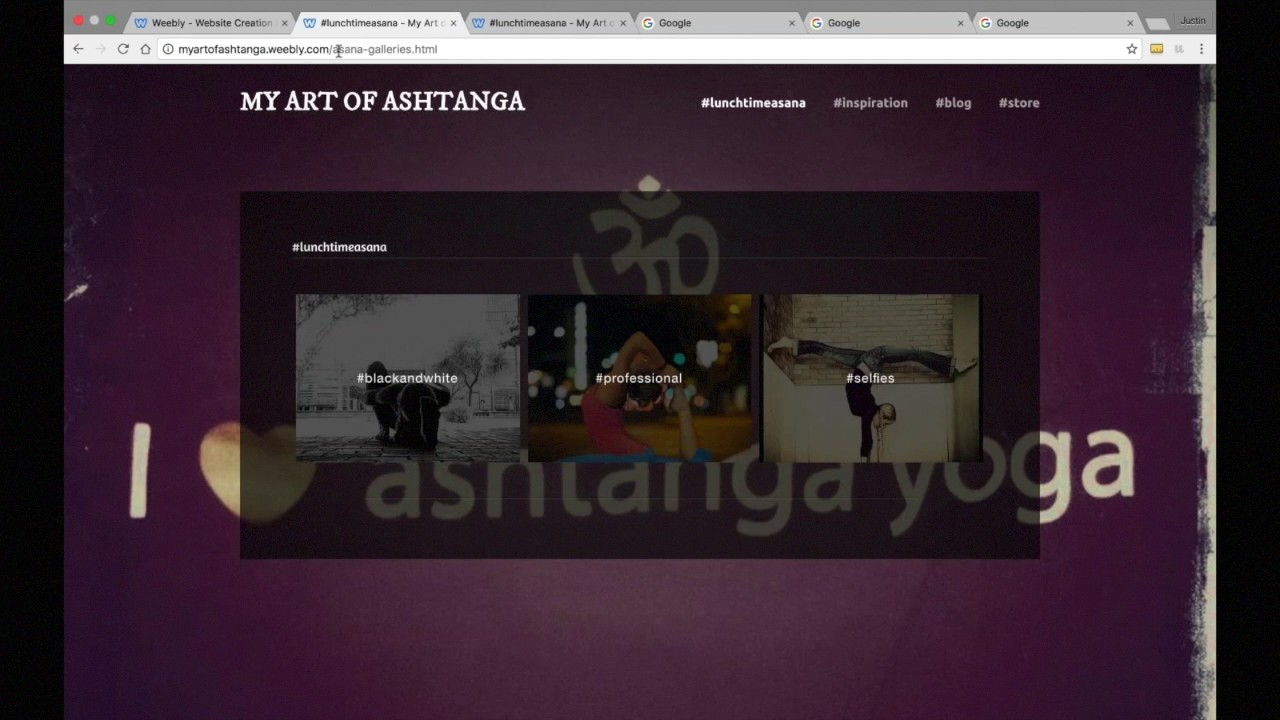Open the Chrome three-dot menu

point(1201,49)
